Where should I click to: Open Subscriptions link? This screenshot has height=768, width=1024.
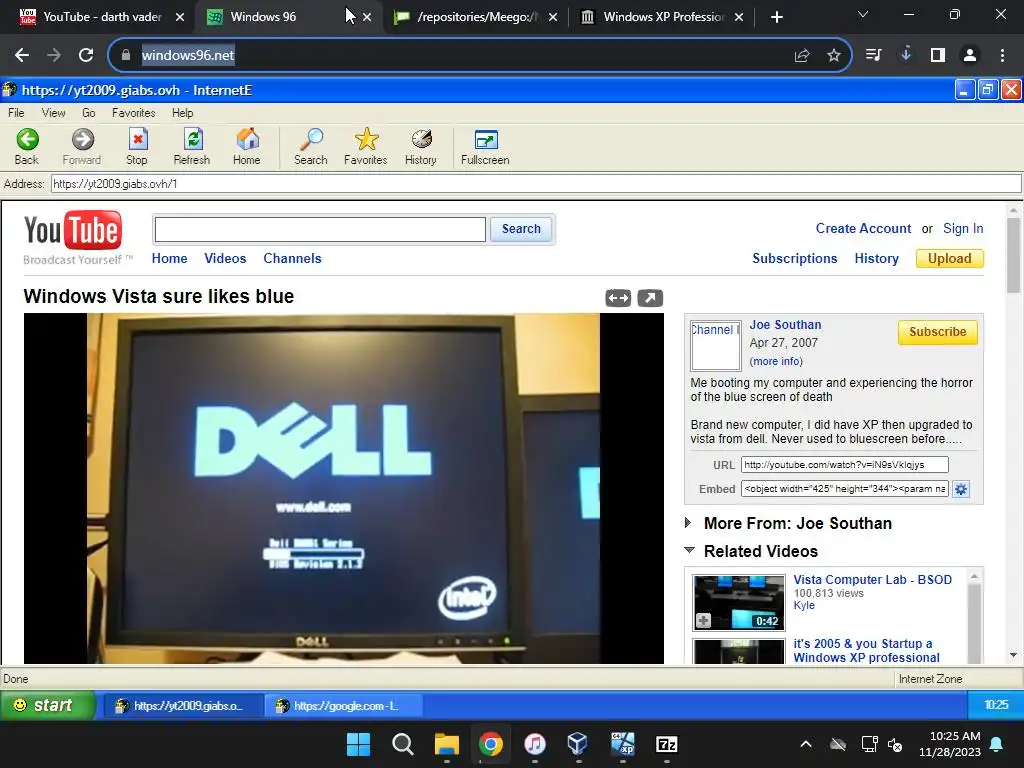click(x=794, y=259)
